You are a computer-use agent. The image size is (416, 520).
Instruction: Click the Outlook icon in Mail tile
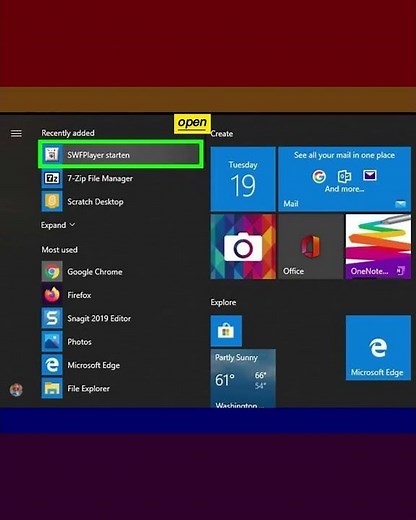tap(344, 176)
